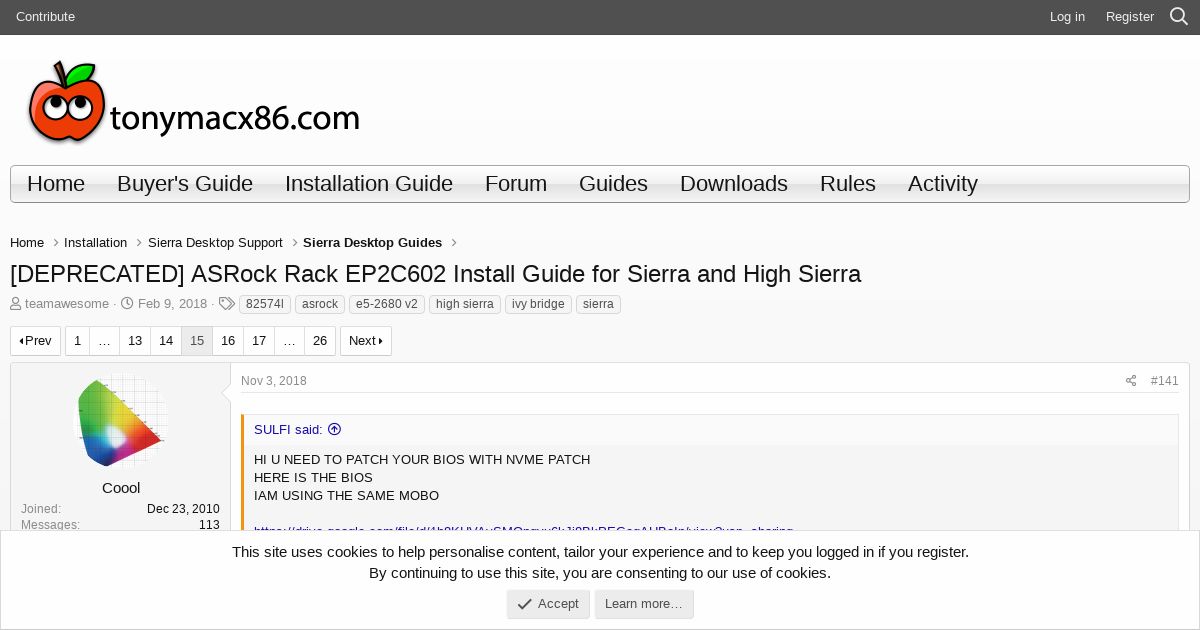Screen dimensions: 1200x630
Task: Click Sierra Desktop Support breadcrumb
Action: click(x=215, y=243)
